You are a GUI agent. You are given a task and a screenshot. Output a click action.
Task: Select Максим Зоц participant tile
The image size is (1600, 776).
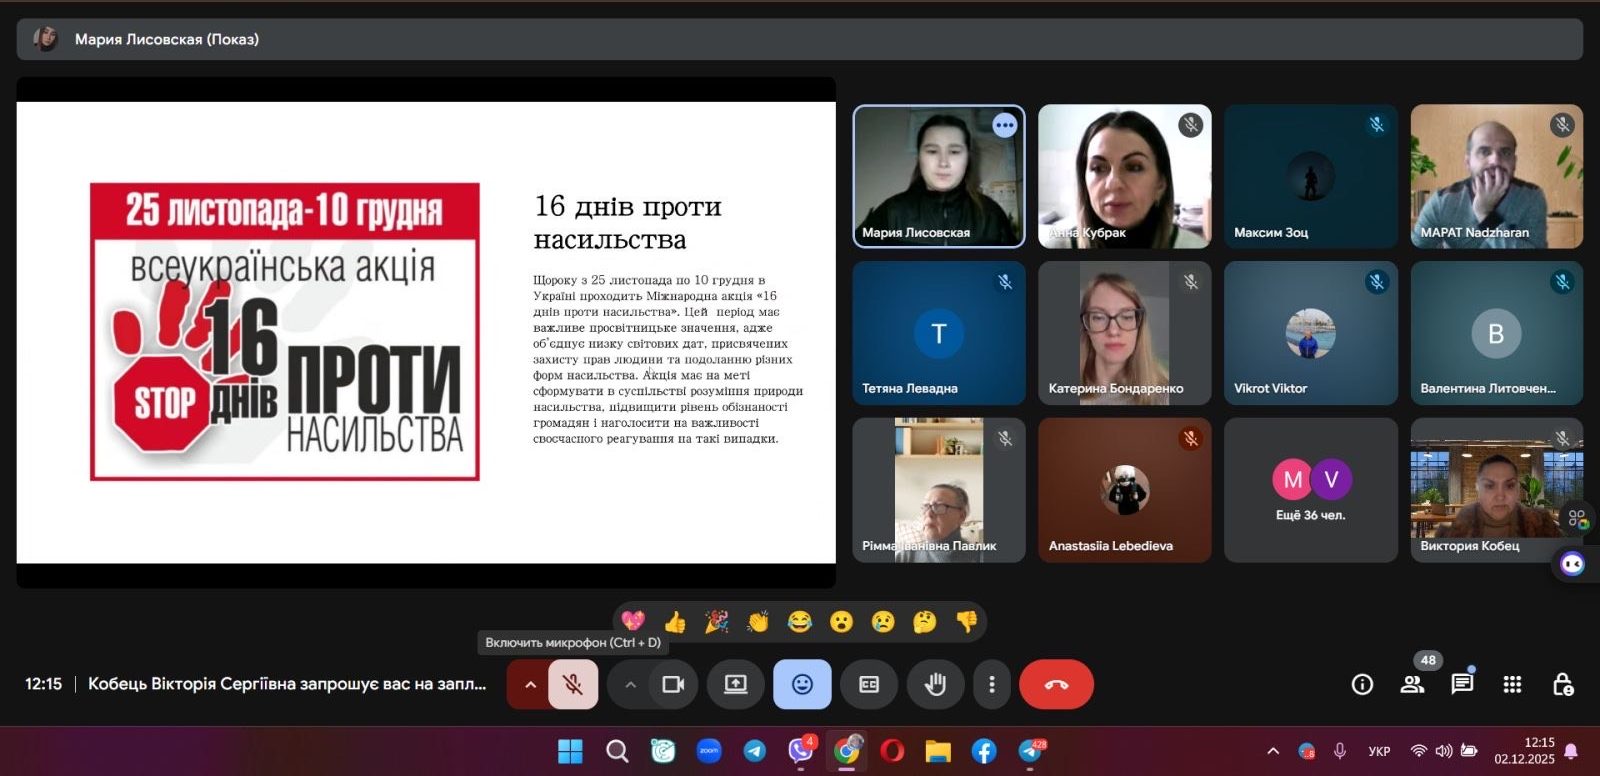1311,176
